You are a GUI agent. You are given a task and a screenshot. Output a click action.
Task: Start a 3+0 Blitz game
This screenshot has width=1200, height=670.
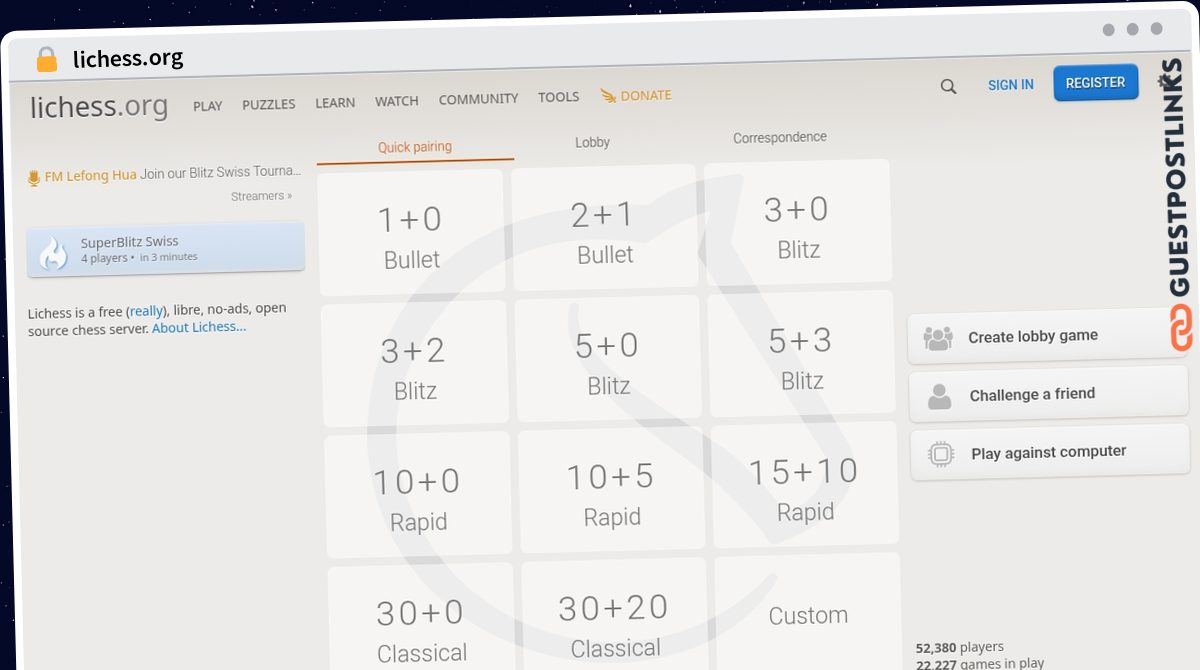pyautogui.click(x=797, y=224)
